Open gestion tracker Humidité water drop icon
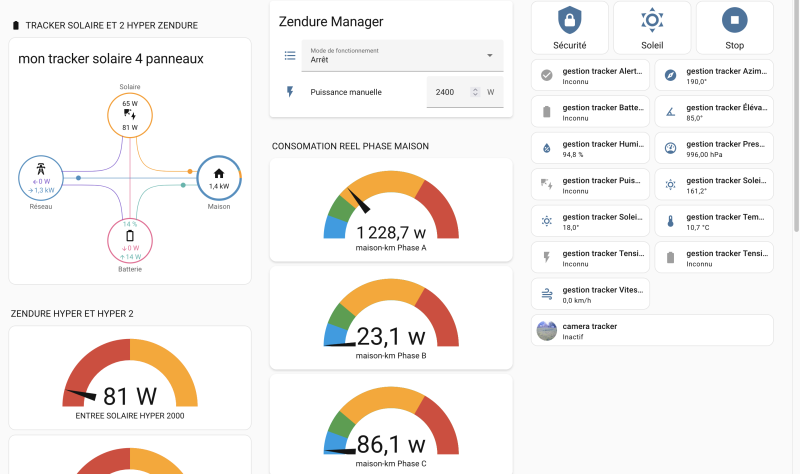The image size is (800, 474). point(546,148)
